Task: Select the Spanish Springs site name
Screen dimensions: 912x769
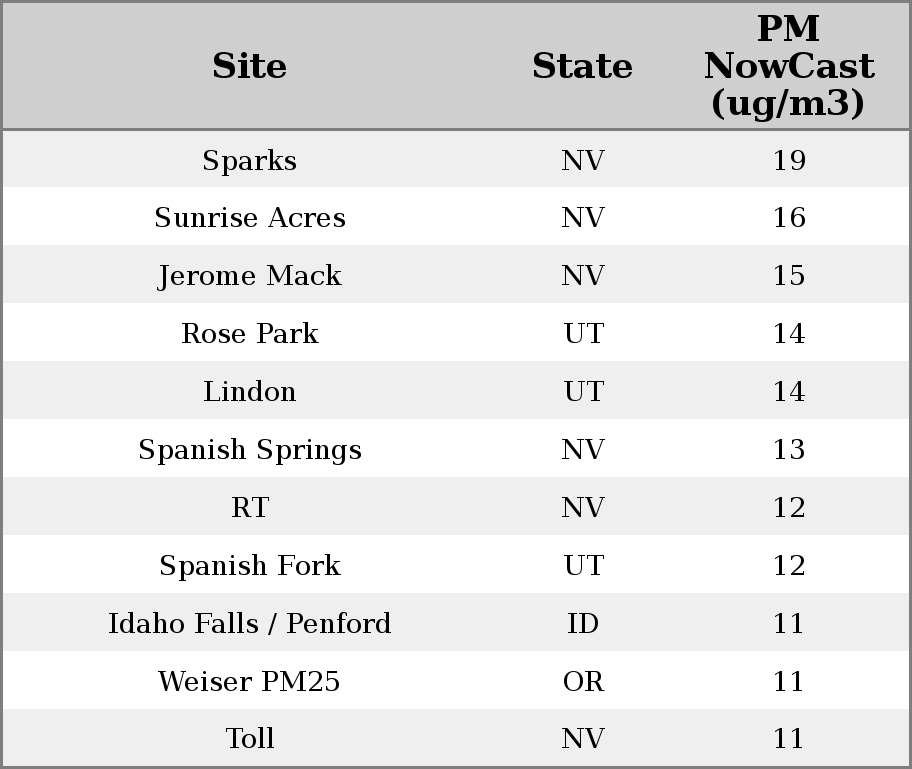Action: (x=250, y=450)
